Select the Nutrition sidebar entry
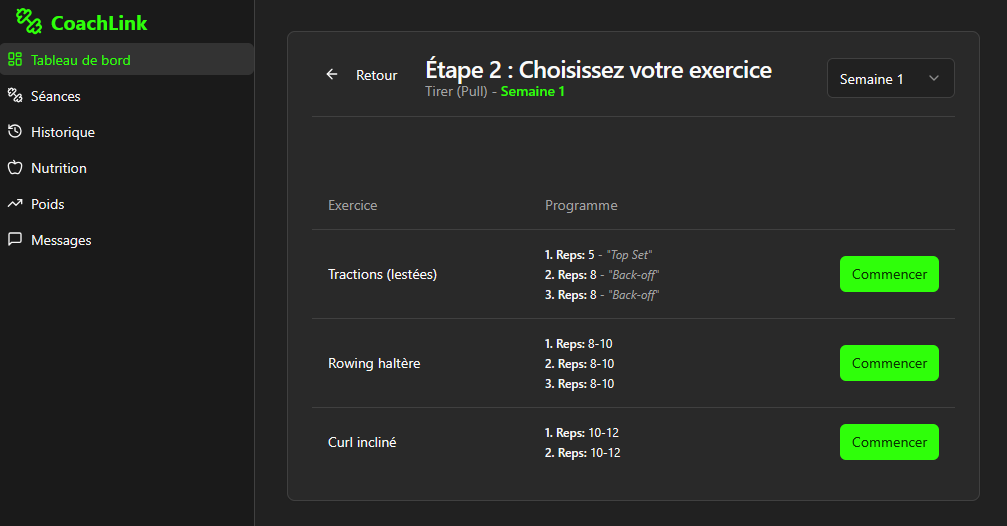Image resolution: width=1007 pixels, height=526 pixels. (59, 168)
